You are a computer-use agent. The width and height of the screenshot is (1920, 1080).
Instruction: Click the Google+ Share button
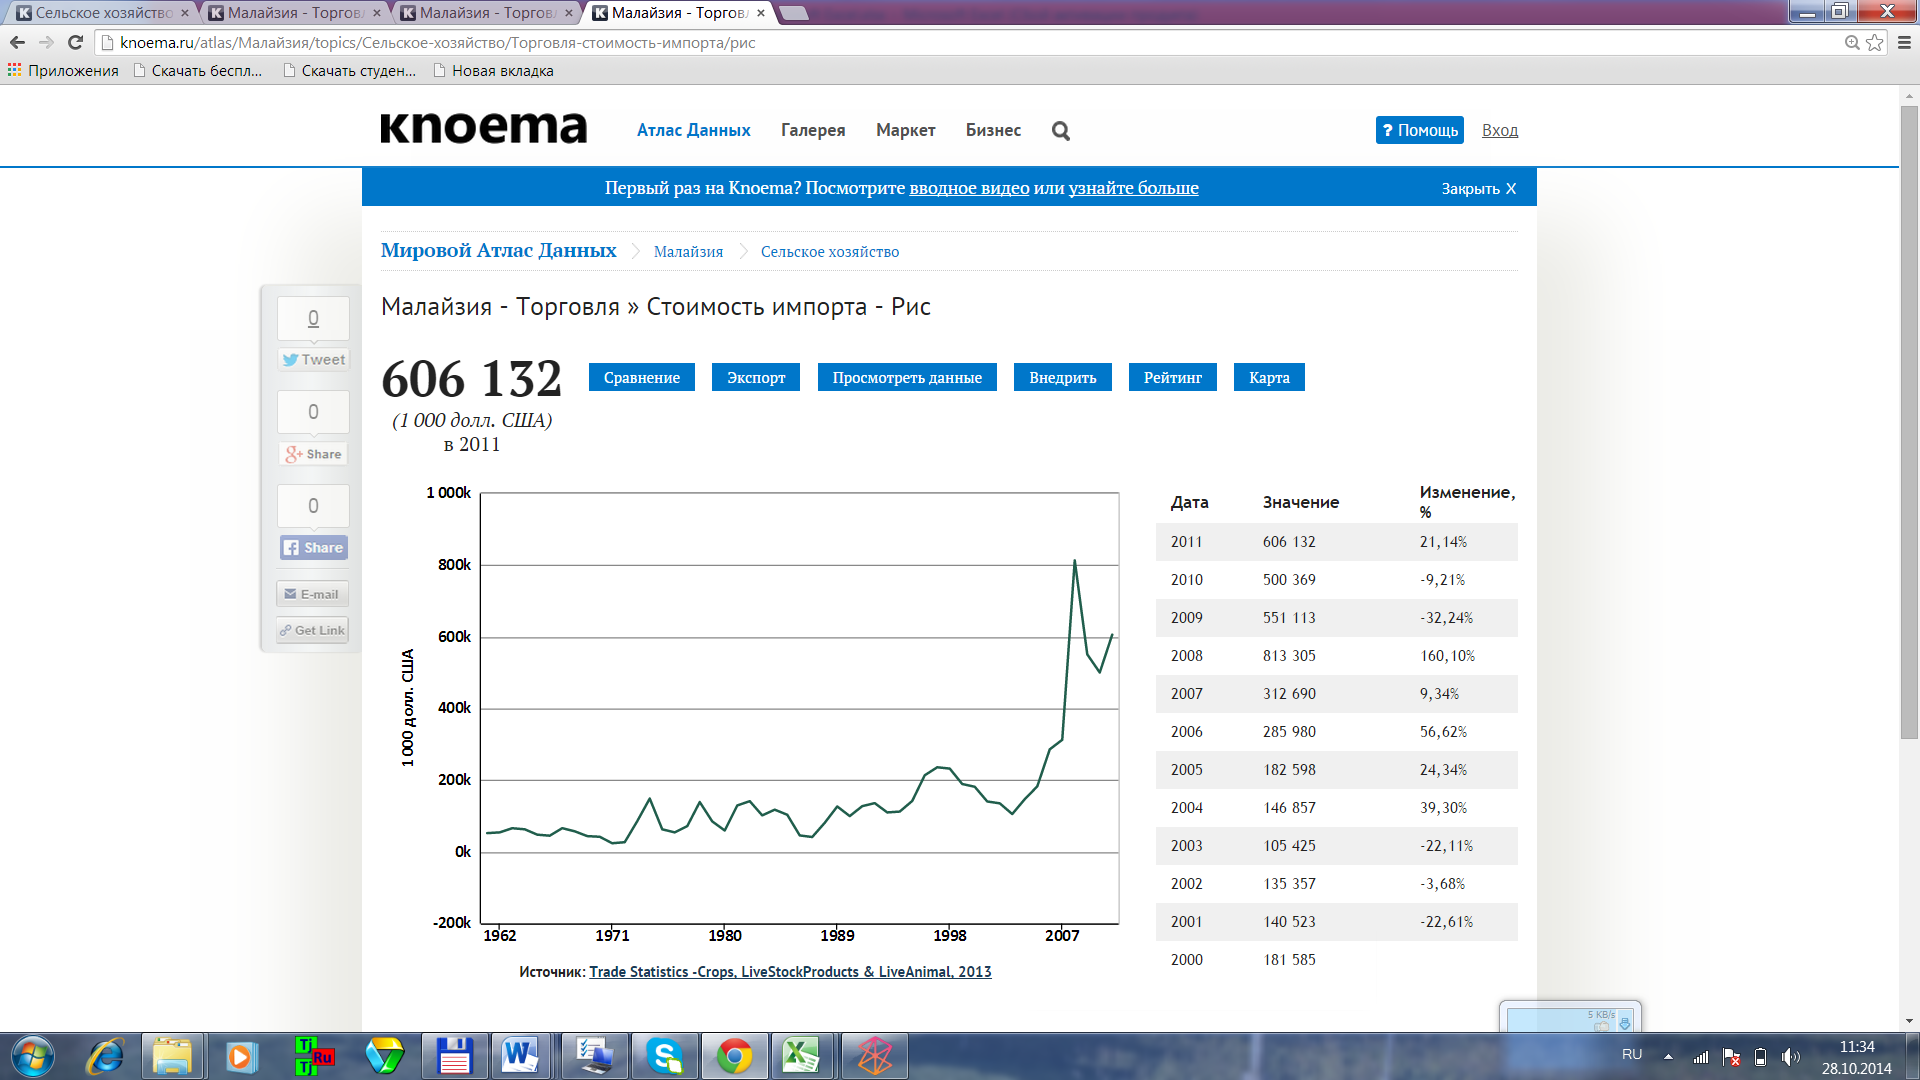(314, 454)
